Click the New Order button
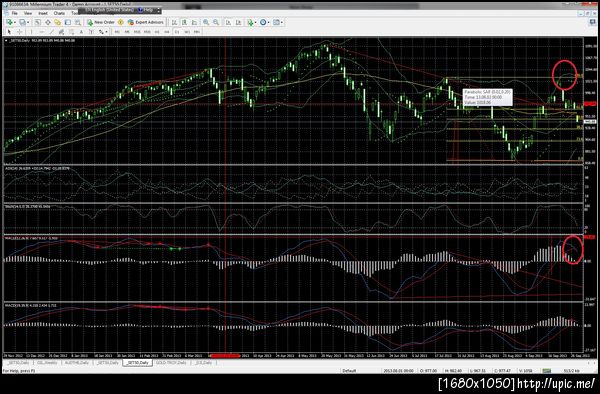 [101, 22]
